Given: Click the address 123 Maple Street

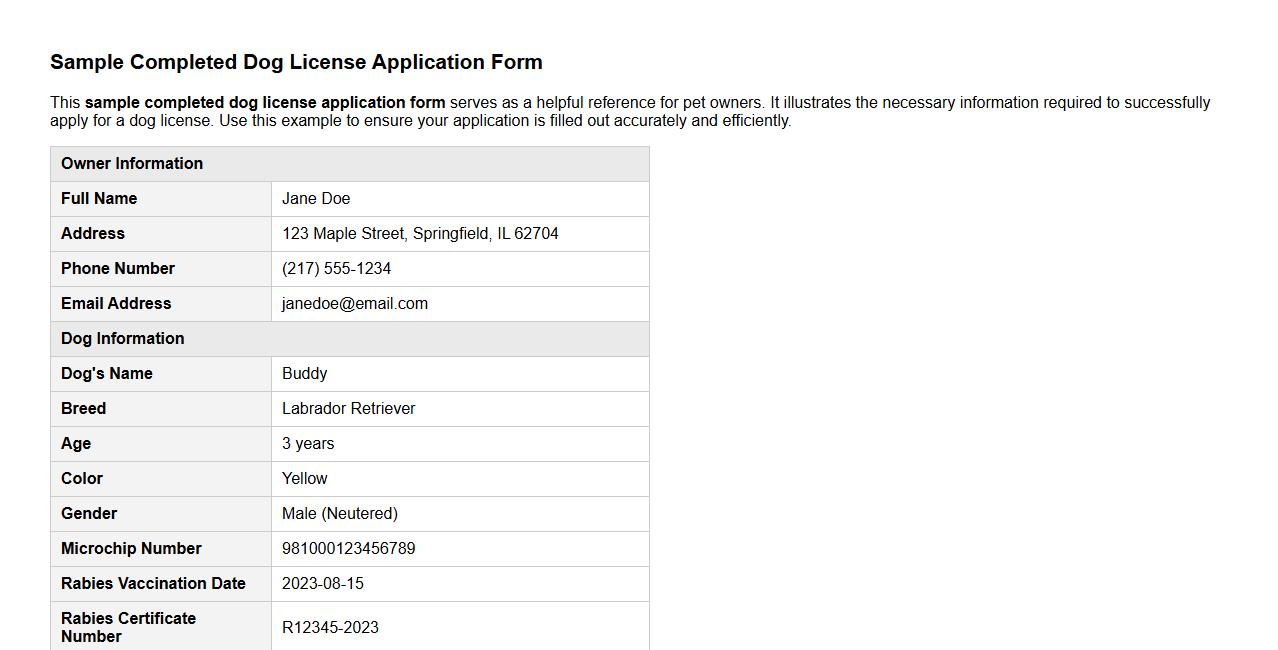Looking at the screenshot, I should [x=421, y=233].
